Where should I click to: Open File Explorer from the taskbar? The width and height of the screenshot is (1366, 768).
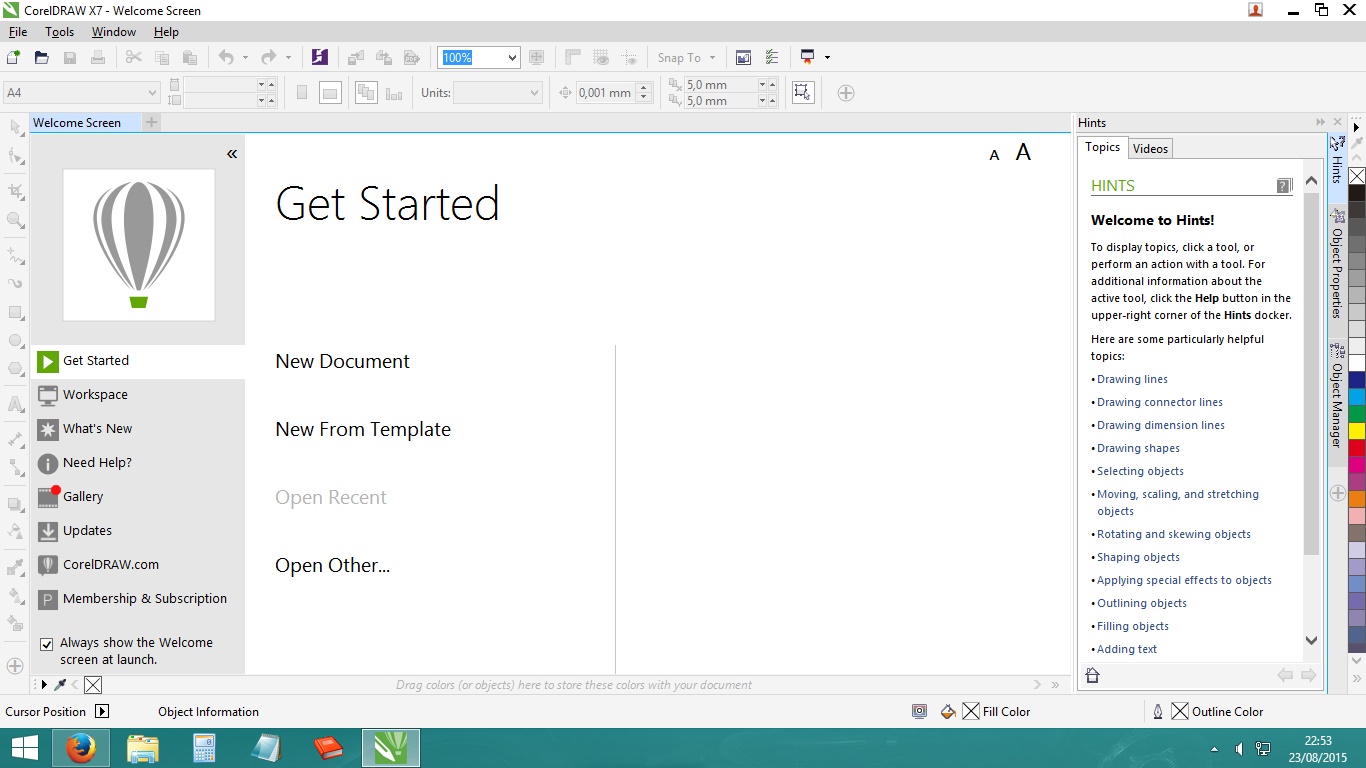[x=143, y=747]
